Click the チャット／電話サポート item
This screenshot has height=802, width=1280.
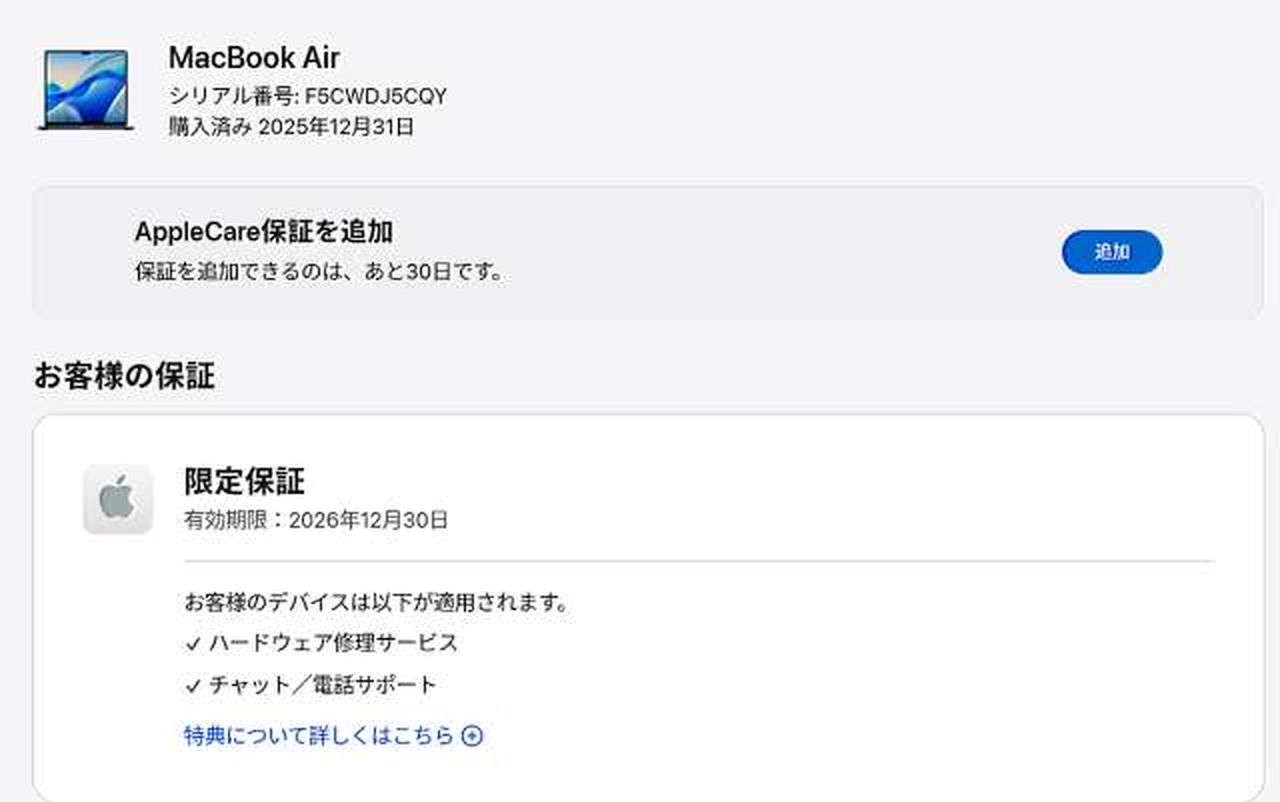[x=323, y=685]
